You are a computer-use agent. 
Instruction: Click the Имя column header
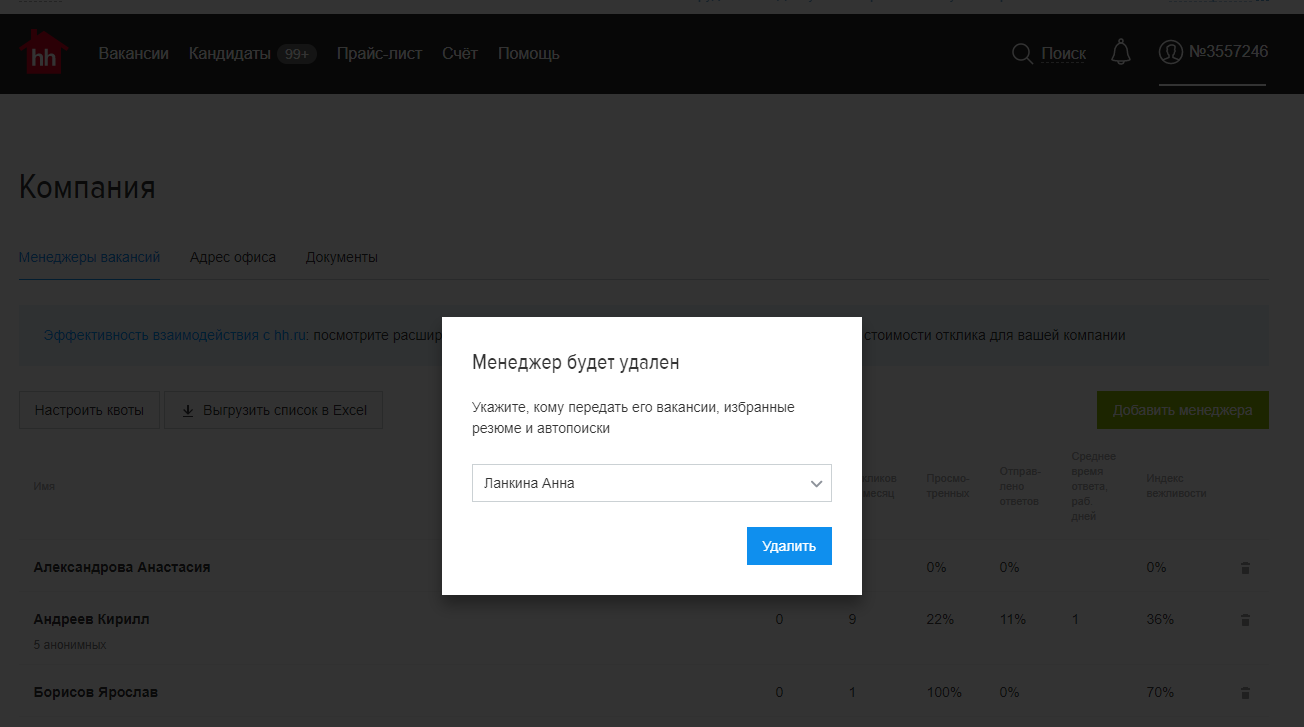(44, 486)
